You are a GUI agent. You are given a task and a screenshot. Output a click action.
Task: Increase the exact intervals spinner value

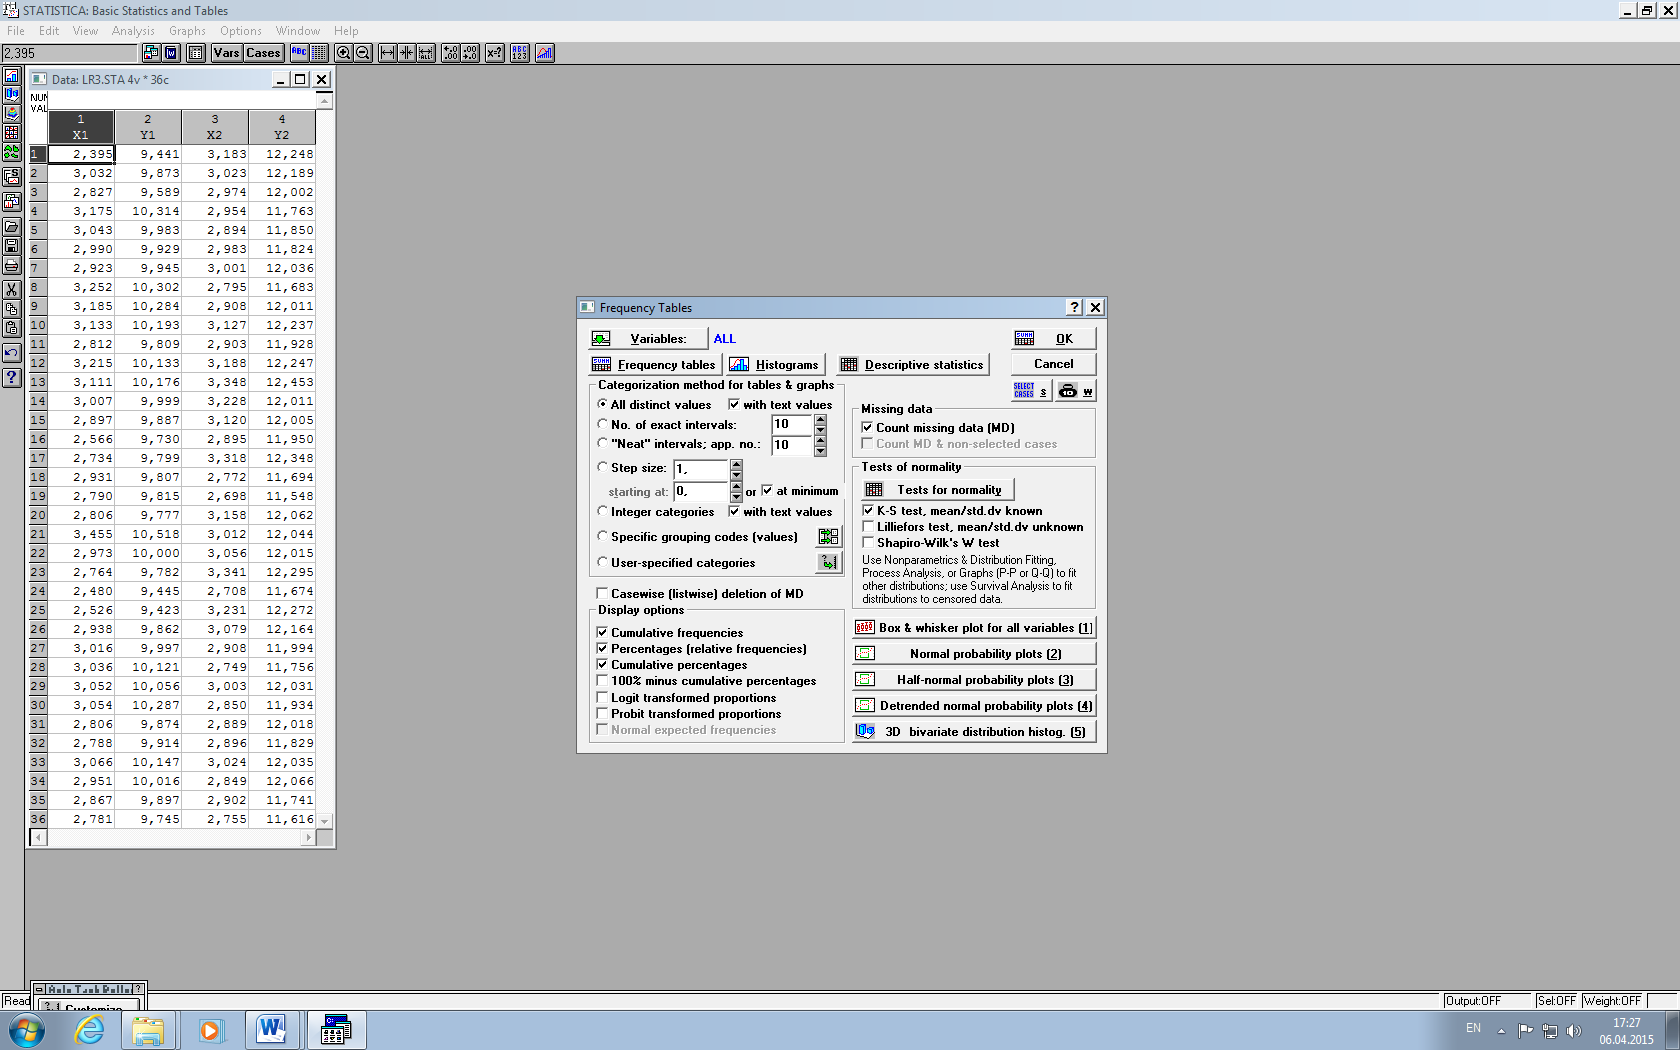tap(820, 420)
